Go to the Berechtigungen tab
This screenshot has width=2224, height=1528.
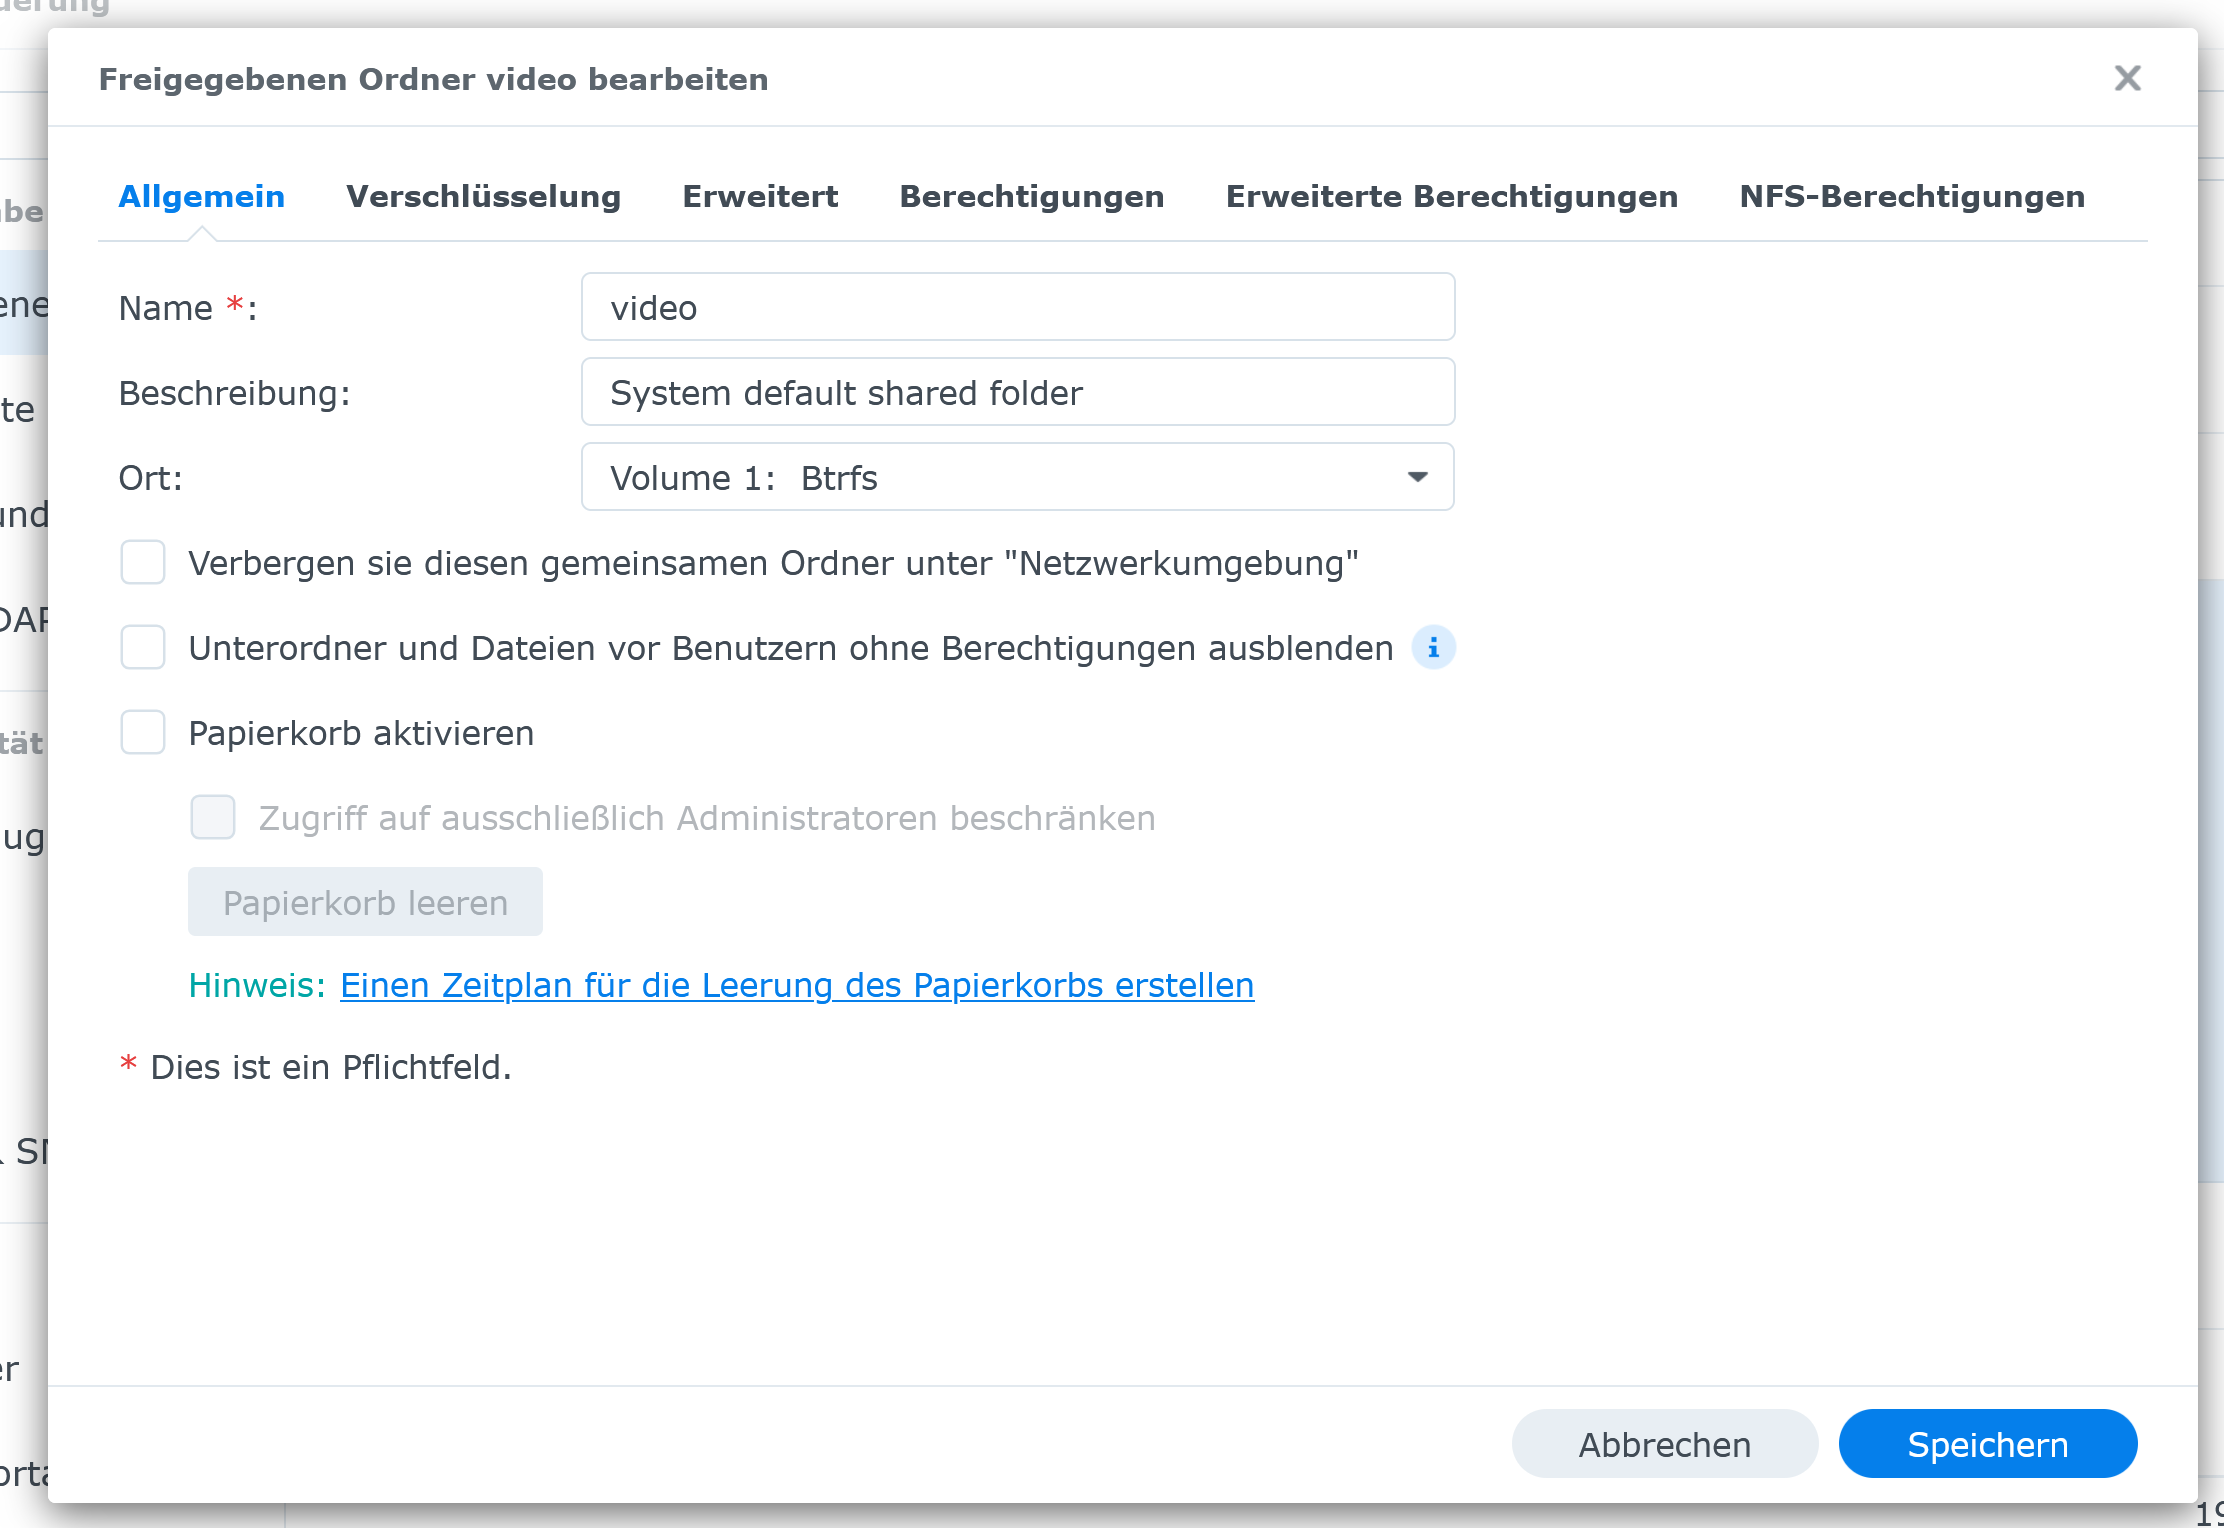[x=1031, y=196]
